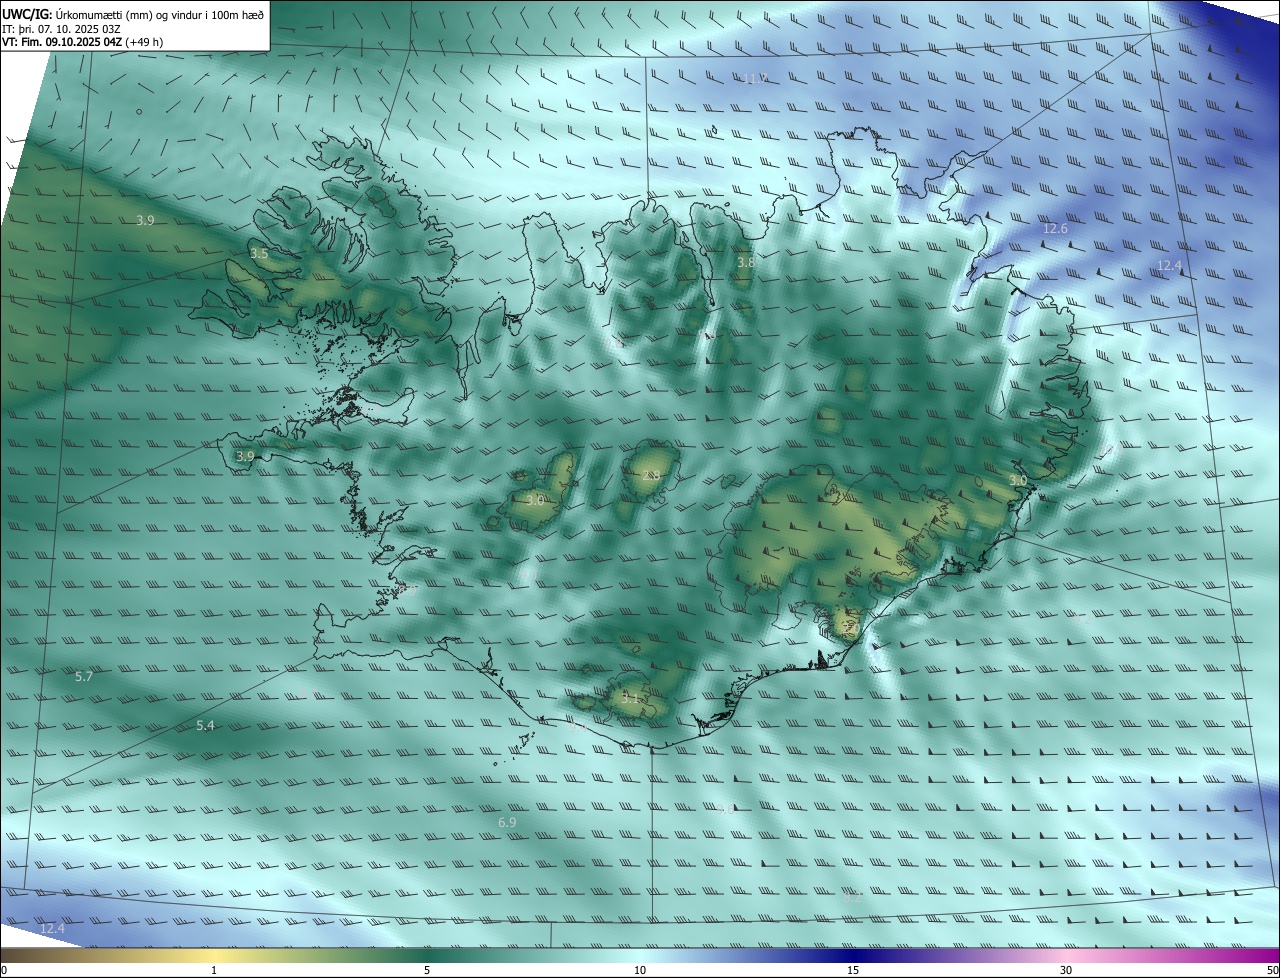Viewport: 1280px width, 978px height.
Task: Click the 3.9 label on the Snæfellsnes peninsula tip
Action: (x=245, y=456)
